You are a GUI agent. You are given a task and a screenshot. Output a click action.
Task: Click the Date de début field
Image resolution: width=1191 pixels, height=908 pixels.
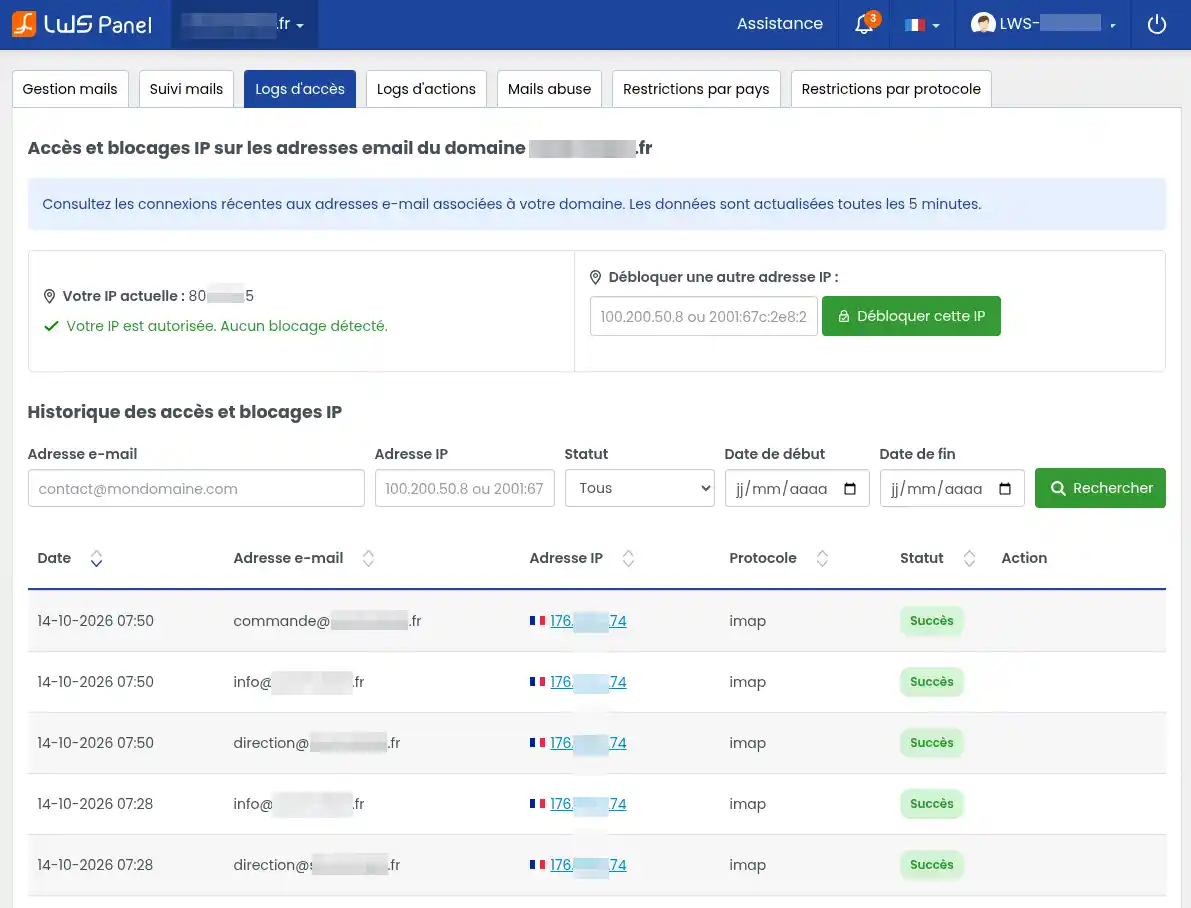click(797, 488)
